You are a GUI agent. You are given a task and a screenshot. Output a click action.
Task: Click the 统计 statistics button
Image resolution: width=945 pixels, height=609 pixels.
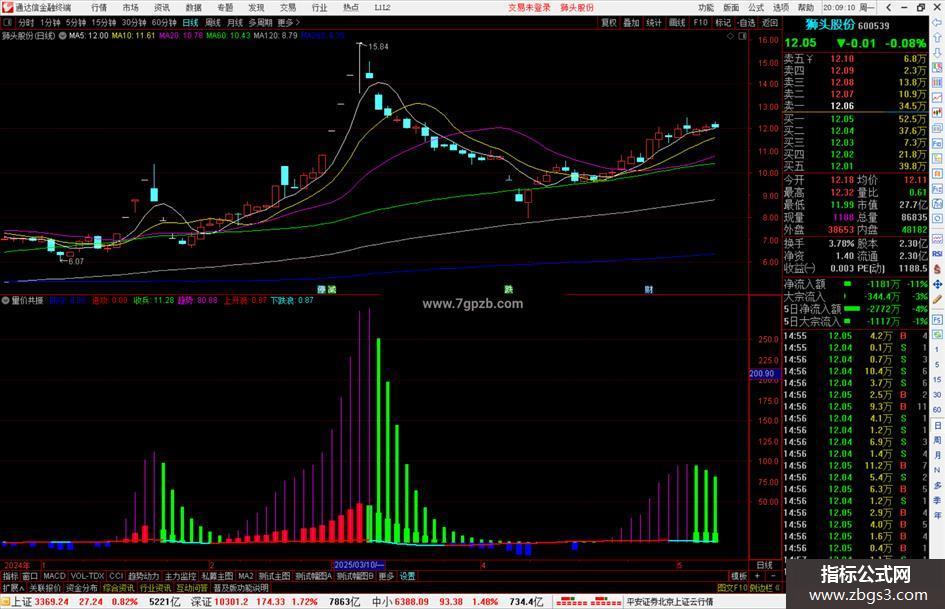(x=654, y=22)
